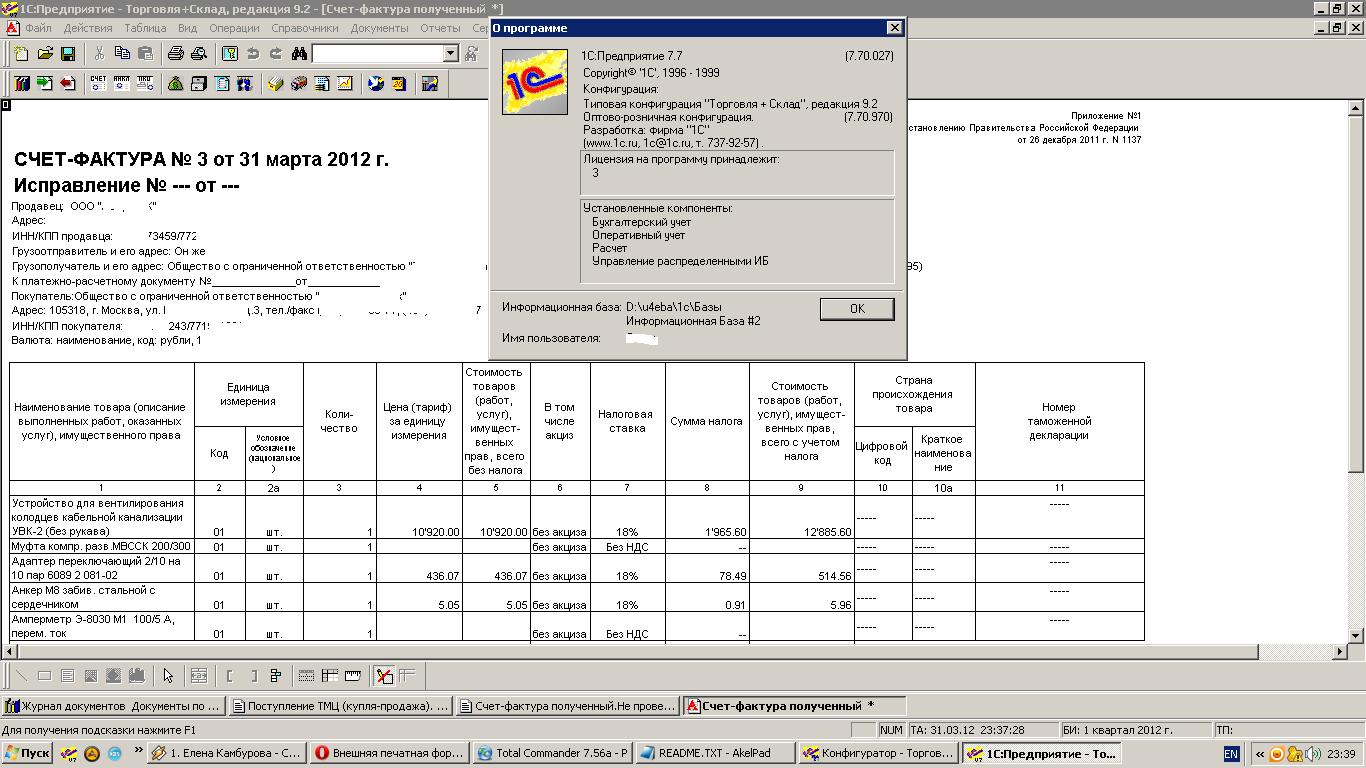Open the Файл menu
1366x768 pixels.
[x=38, y=28]
